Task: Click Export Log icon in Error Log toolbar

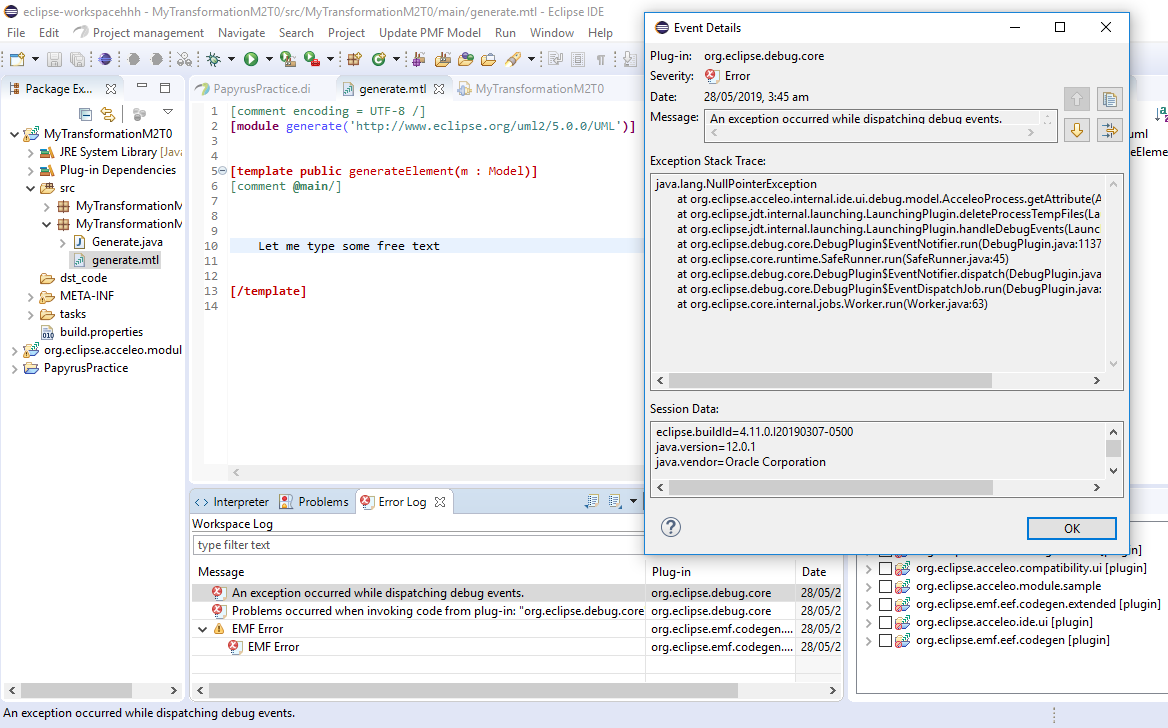Action: (x=592, y=501)
